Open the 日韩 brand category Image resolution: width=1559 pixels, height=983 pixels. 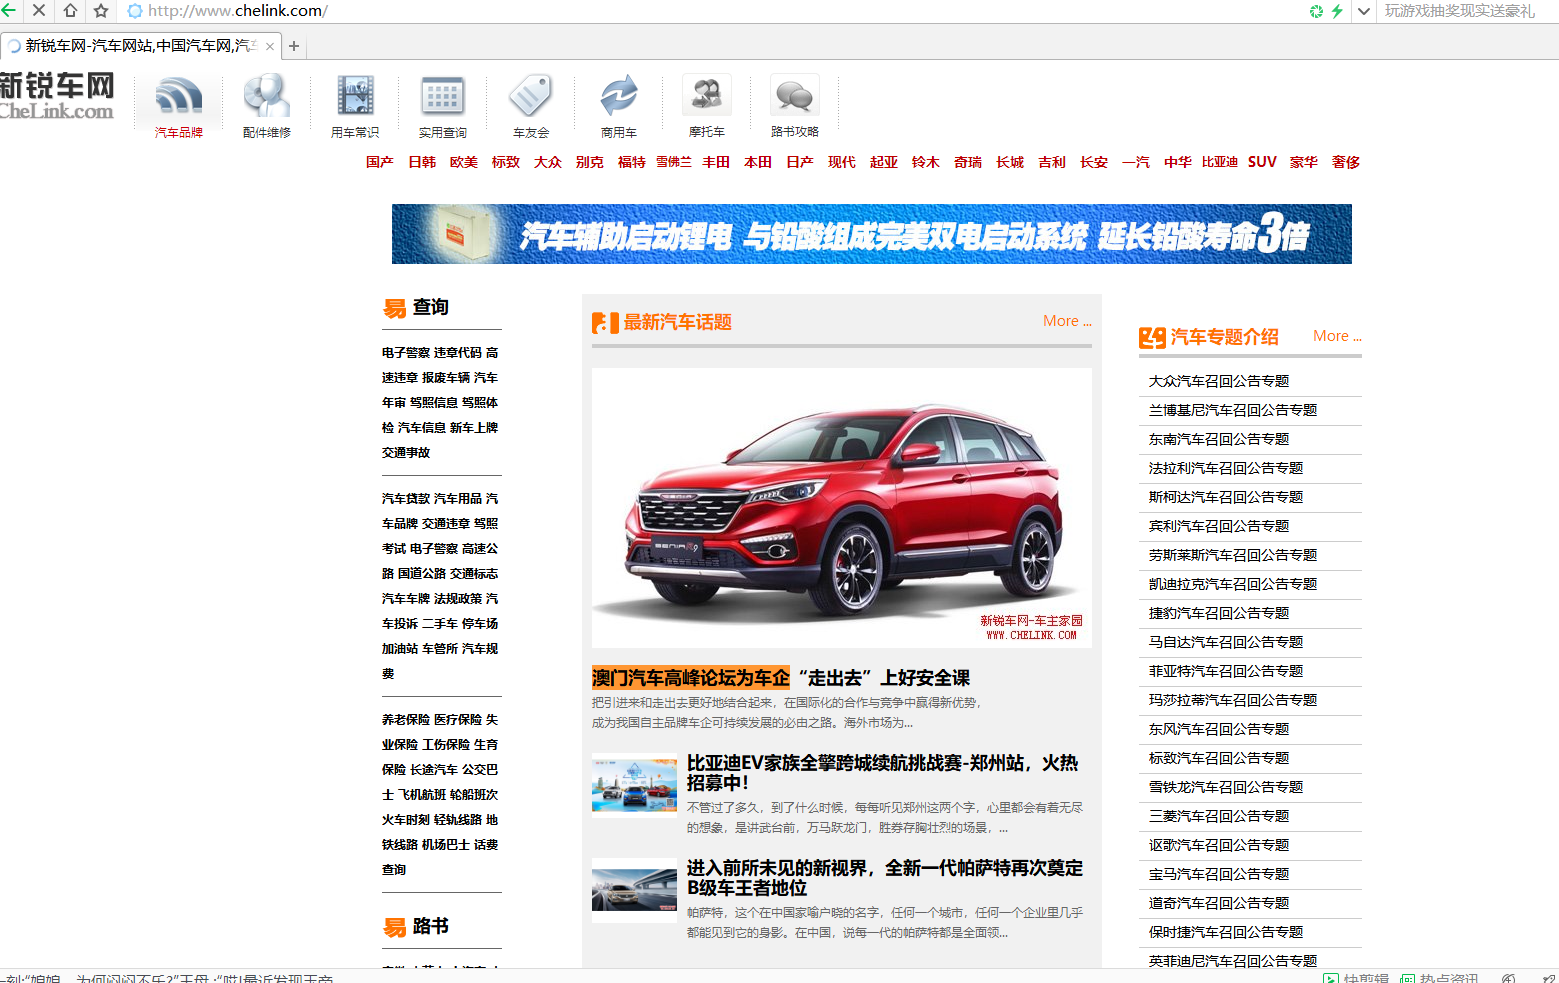[422, 162]
